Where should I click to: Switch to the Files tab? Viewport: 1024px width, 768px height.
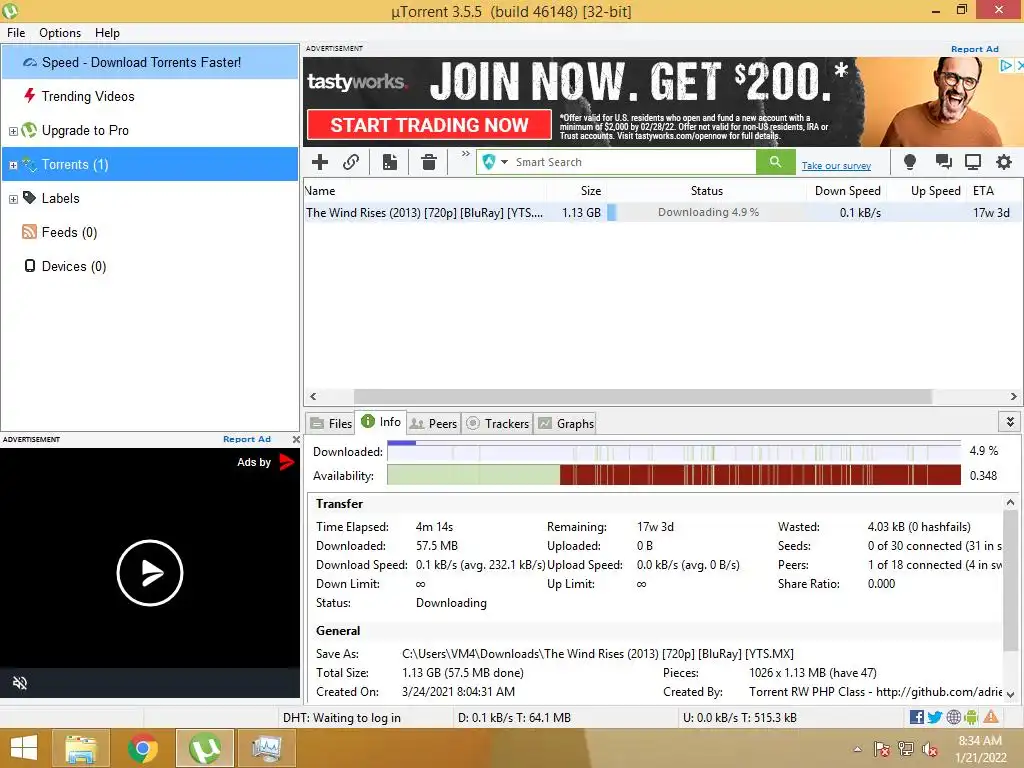331,424
